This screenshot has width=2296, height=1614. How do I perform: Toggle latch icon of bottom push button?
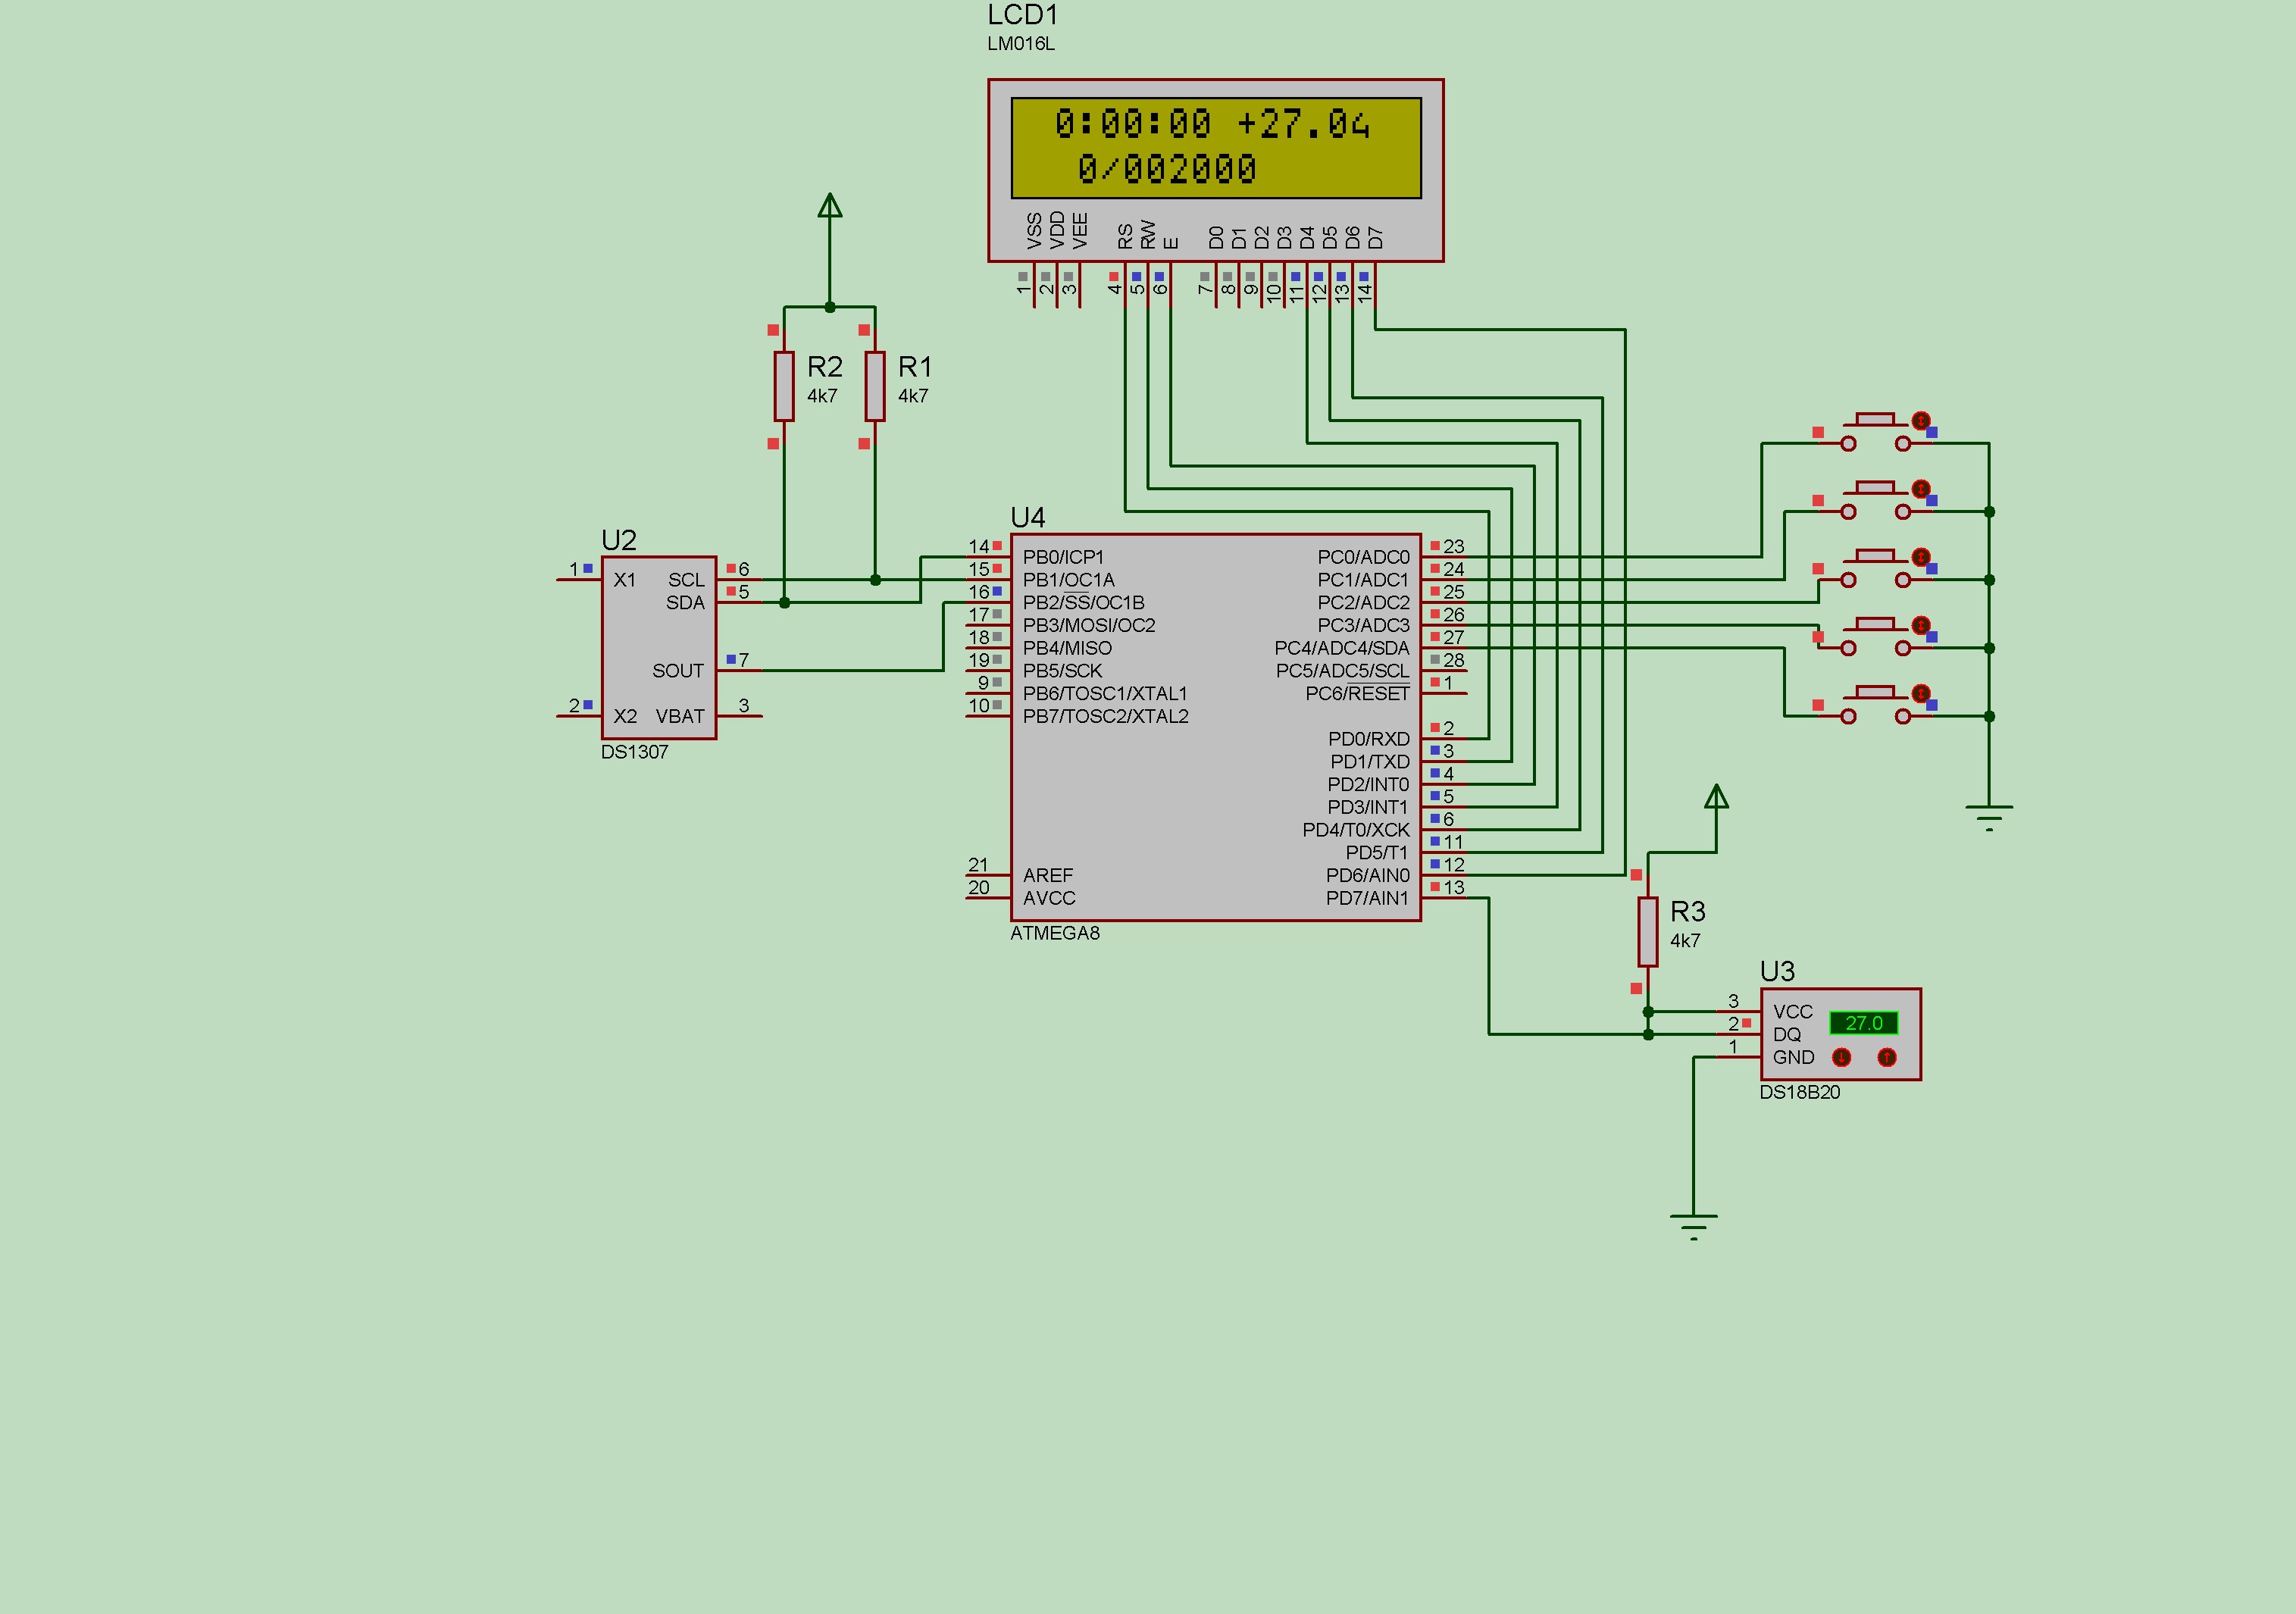click(1921, 693)
